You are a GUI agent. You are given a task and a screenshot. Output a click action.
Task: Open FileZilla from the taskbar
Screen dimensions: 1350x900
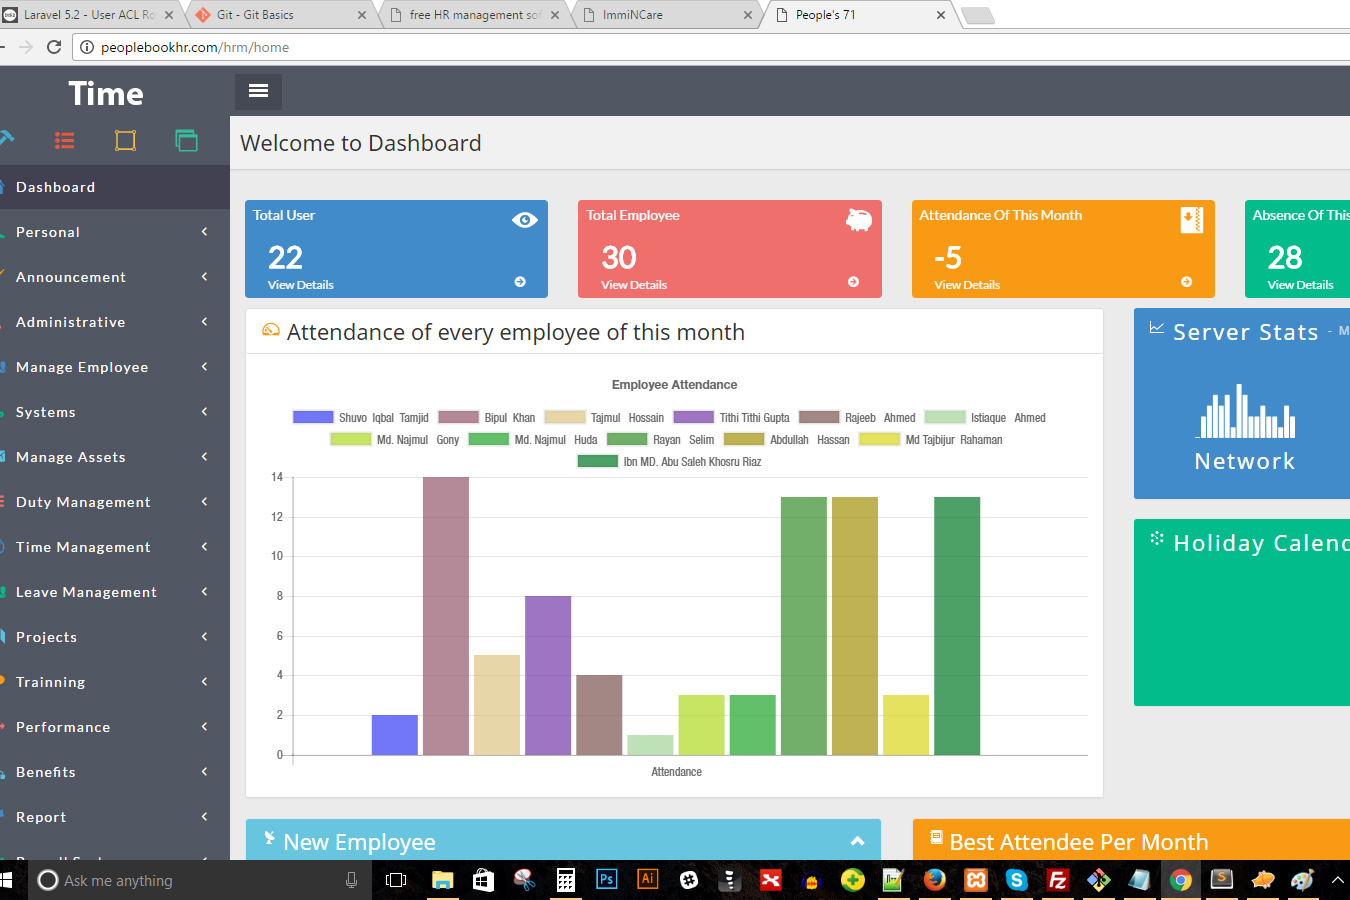pyautogui.click(x=1057, y=880)
